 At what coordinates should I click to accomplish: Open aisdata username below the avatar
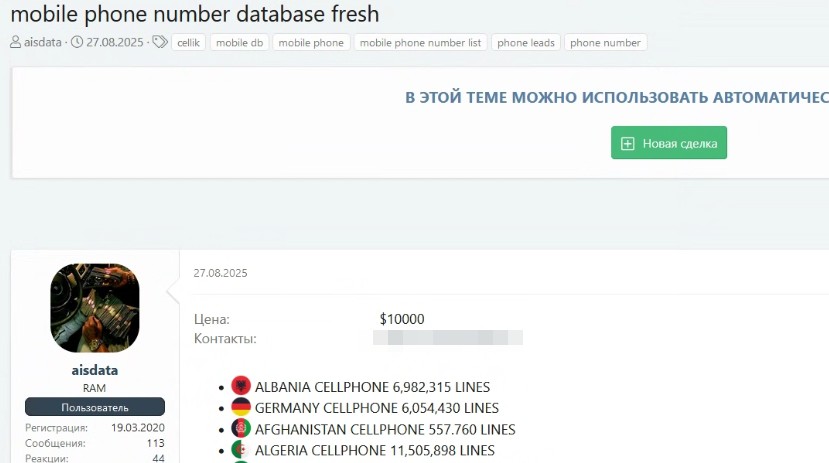point(95,370)
